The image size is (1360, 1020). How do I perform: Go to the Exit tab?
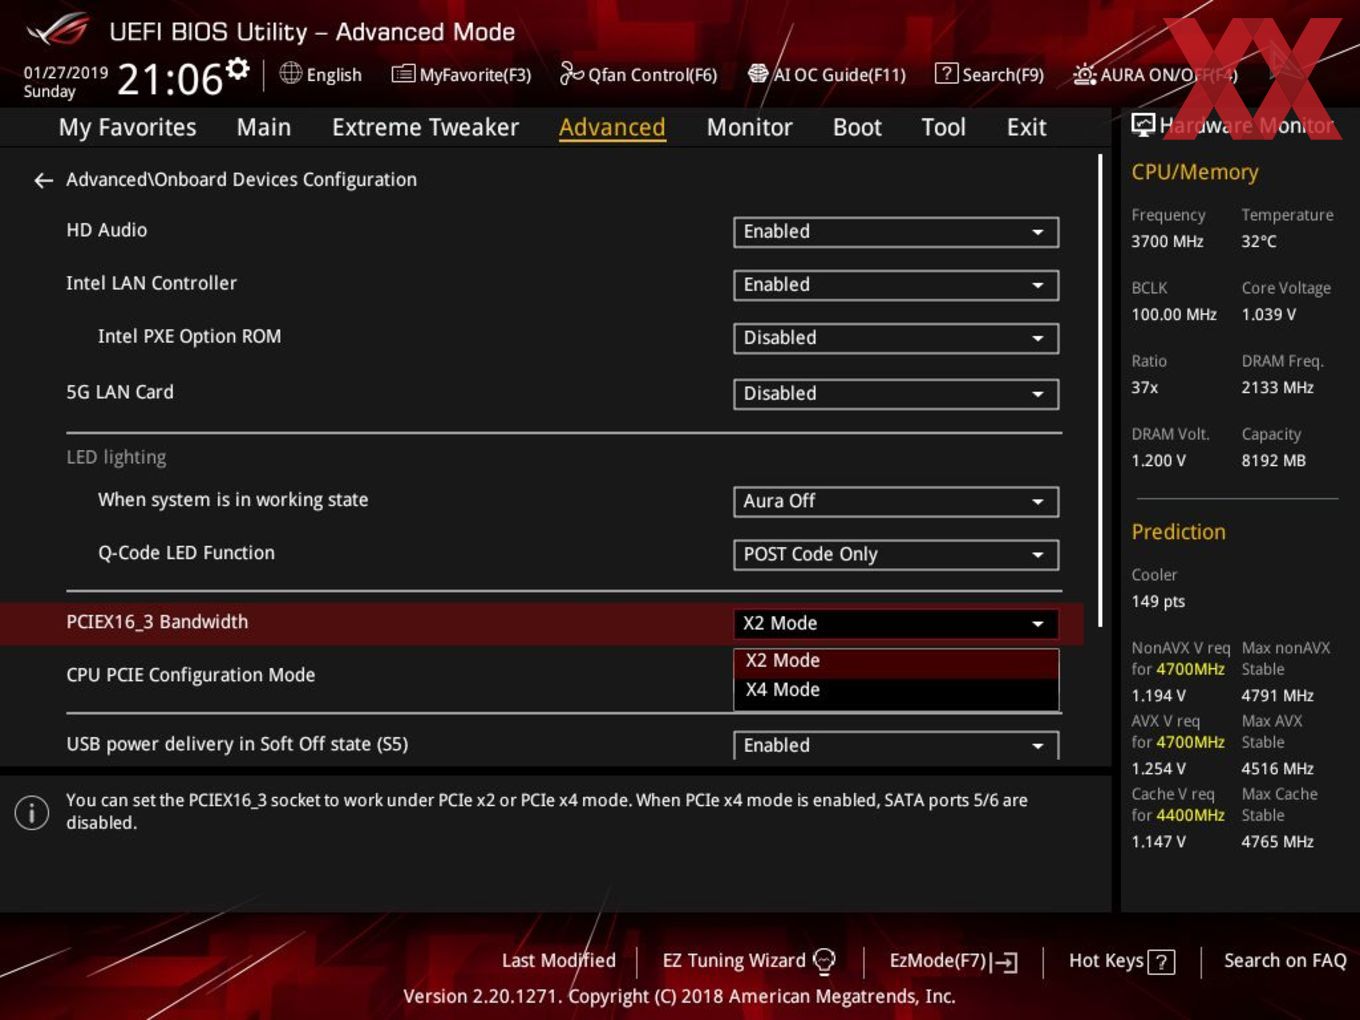(x=1026, y=127)
